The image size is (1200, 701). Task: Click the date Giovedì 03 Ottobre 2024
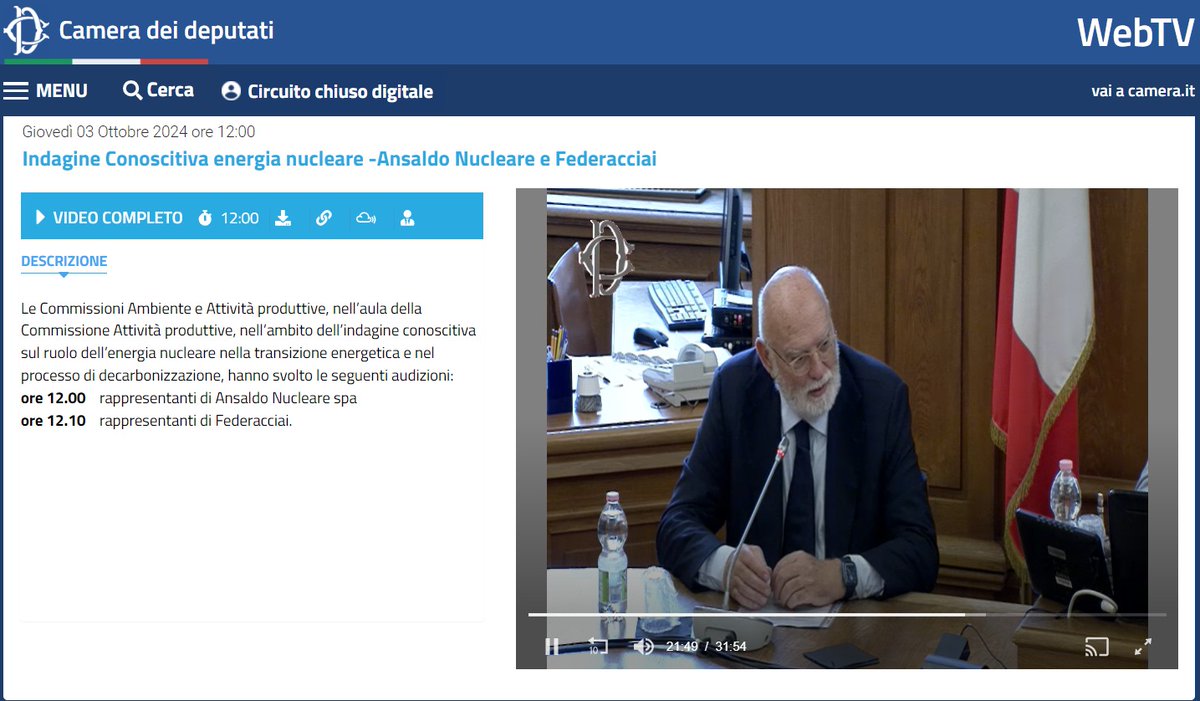click(x=138, y=131)
